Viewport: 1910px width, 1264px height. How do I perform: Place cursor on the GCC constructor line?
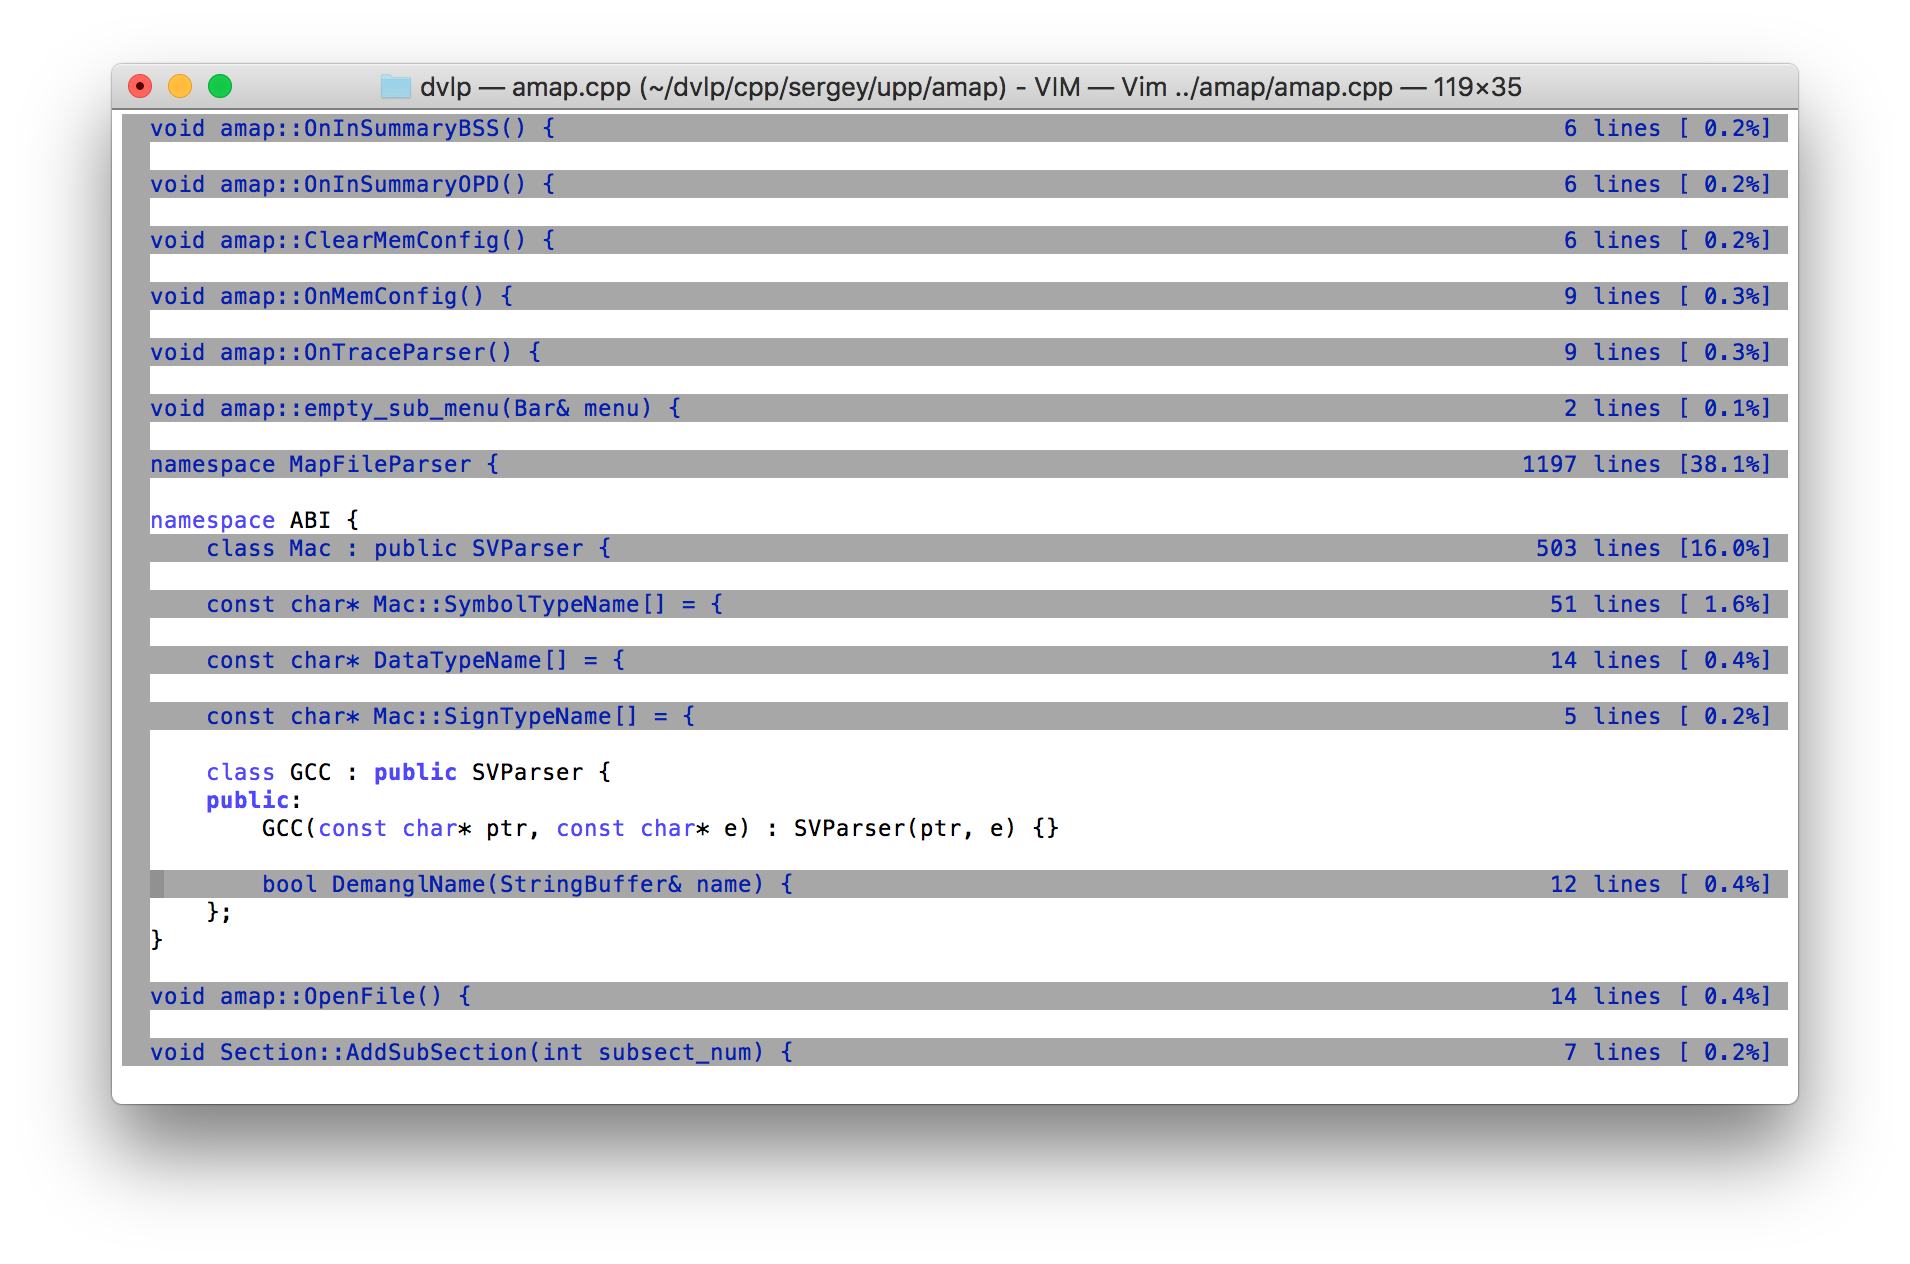tap(660, 828)
